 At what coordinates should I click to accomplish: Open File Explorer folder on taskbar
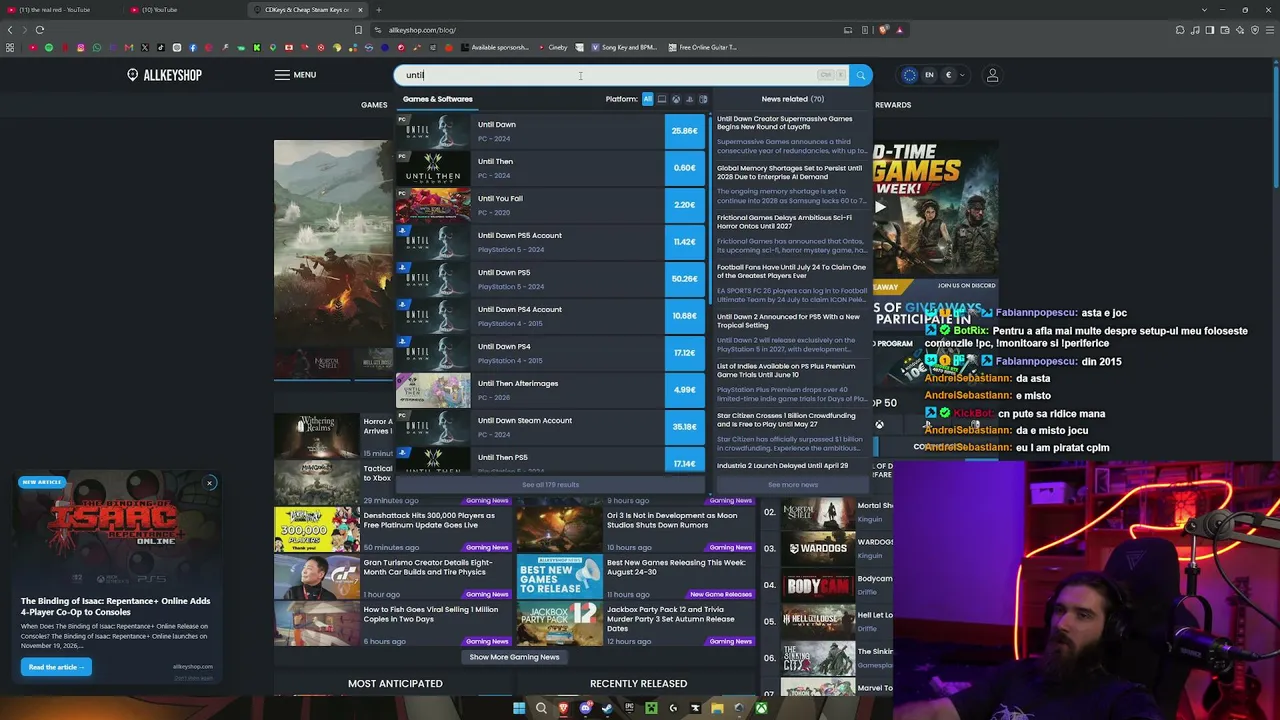point(717,708)
